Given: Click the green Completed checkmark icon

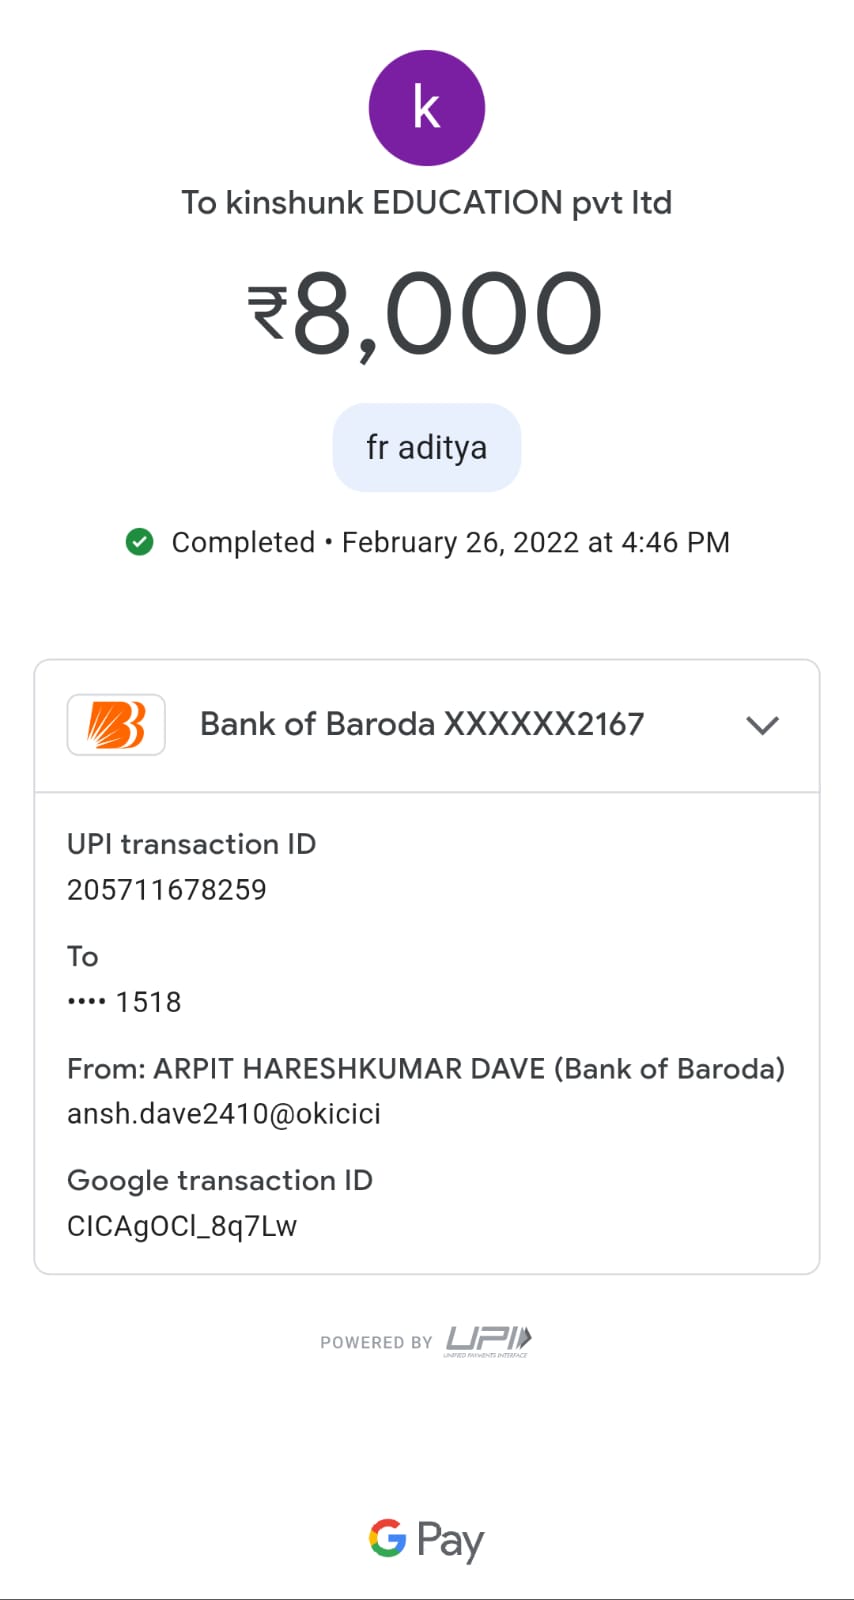Looking at the screenshot, I should tap(140, 542).
